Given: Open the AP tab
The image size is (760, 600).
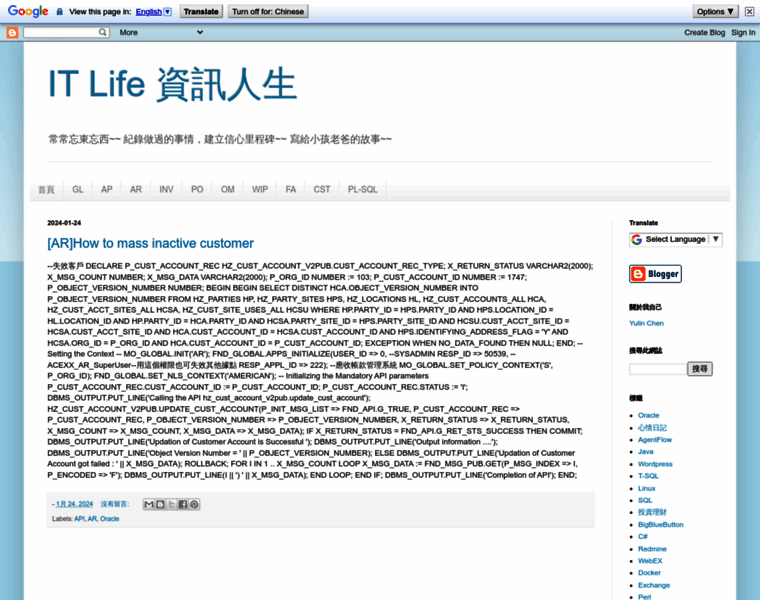Looking at the screenshot, I should (107, 189).
